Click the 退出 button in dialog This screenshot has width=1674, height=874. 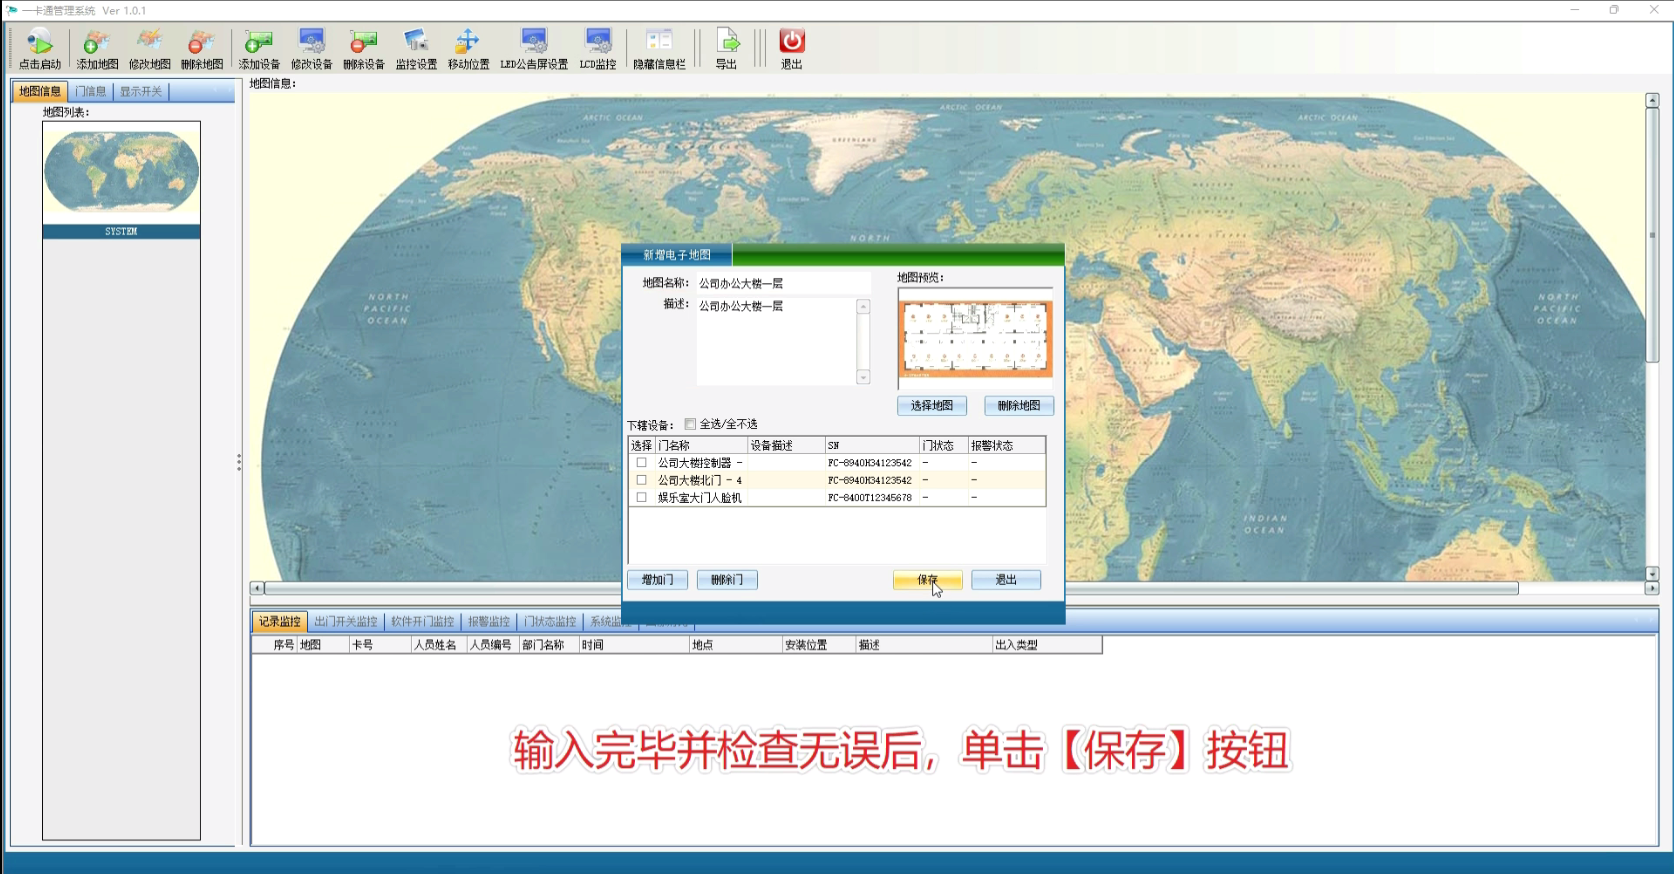coord(1006,580)
